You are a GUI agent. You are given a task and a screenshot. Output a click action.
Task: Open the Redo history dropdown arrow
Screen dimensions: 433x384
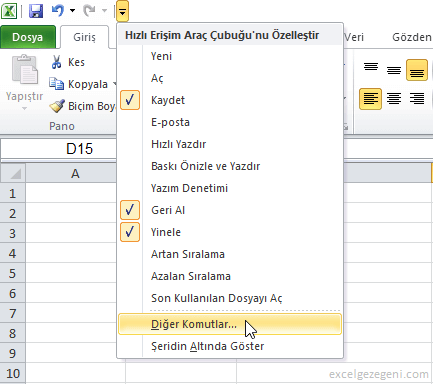(x=104, y=11)
